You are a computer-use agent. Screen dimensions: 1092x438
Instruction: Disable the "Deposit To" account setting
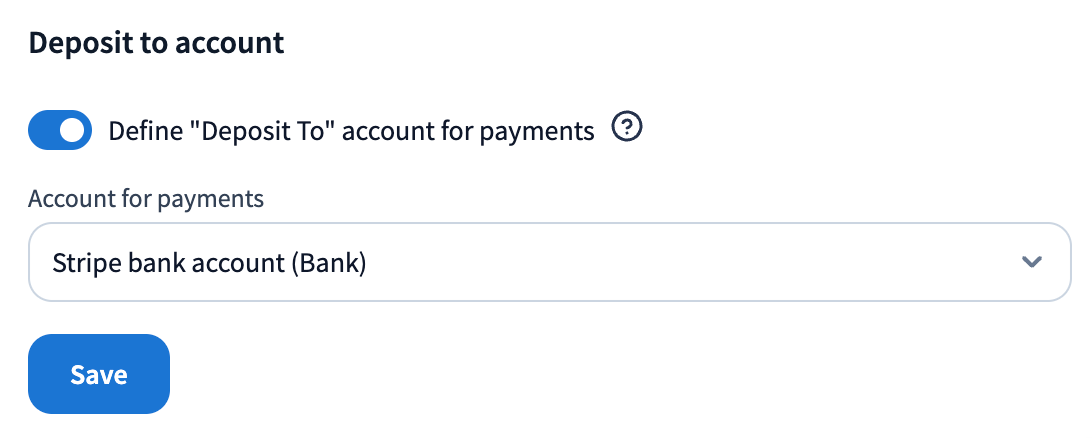point(60,130)
